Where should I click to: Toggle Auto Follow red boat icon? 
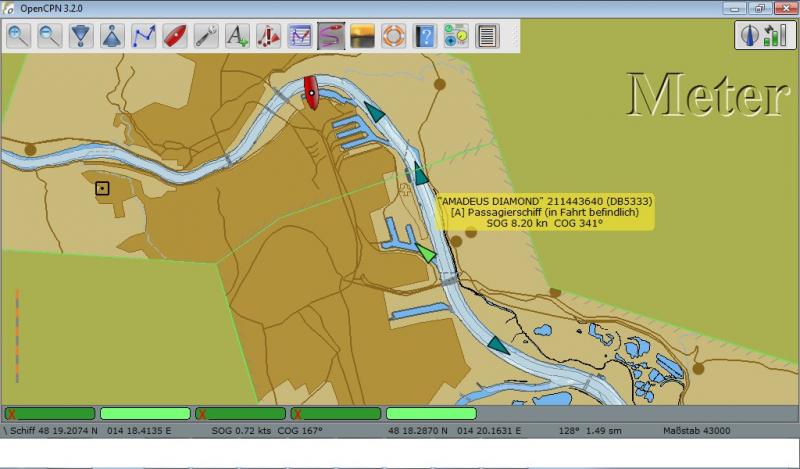tap(174, 37)
